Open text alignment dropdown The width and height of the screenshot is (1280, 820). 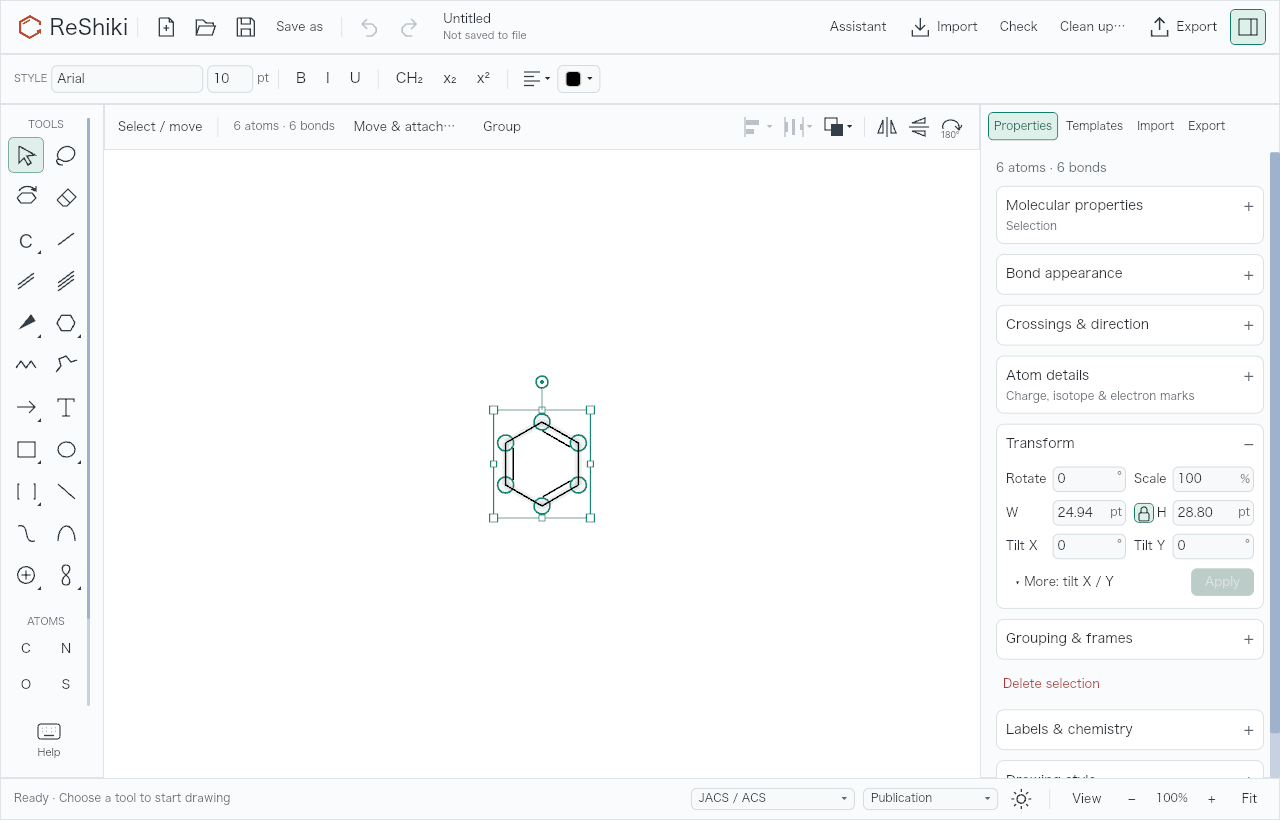pos(537,79)
